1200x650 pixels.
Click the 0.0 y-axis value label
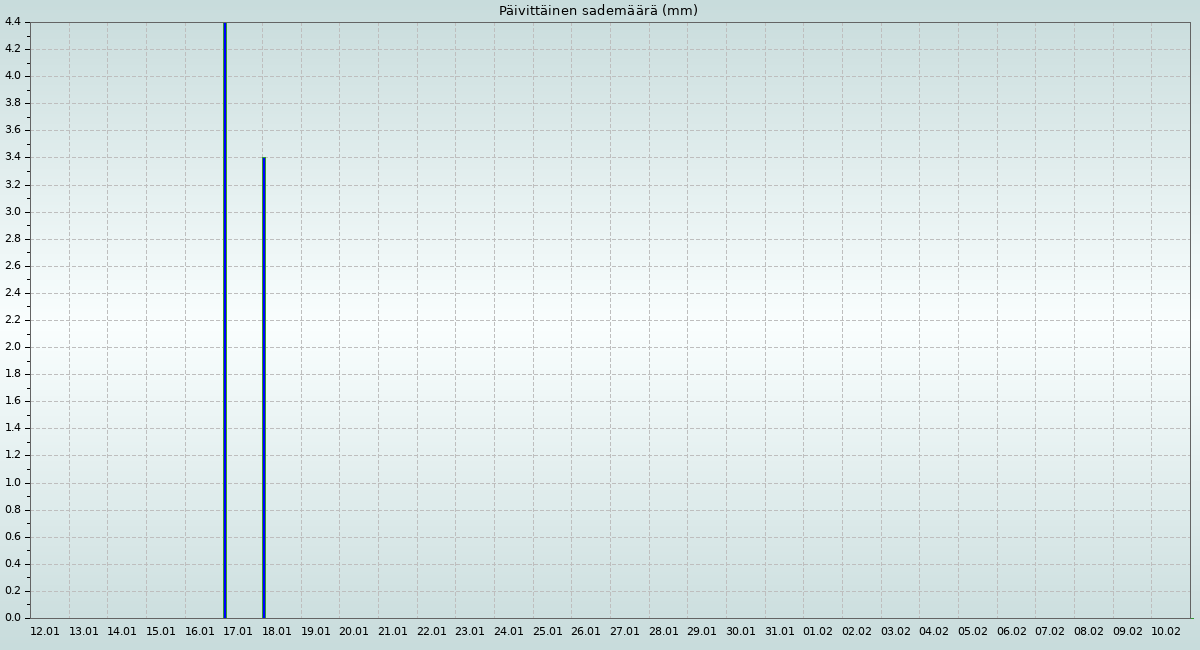click(13, 618)
